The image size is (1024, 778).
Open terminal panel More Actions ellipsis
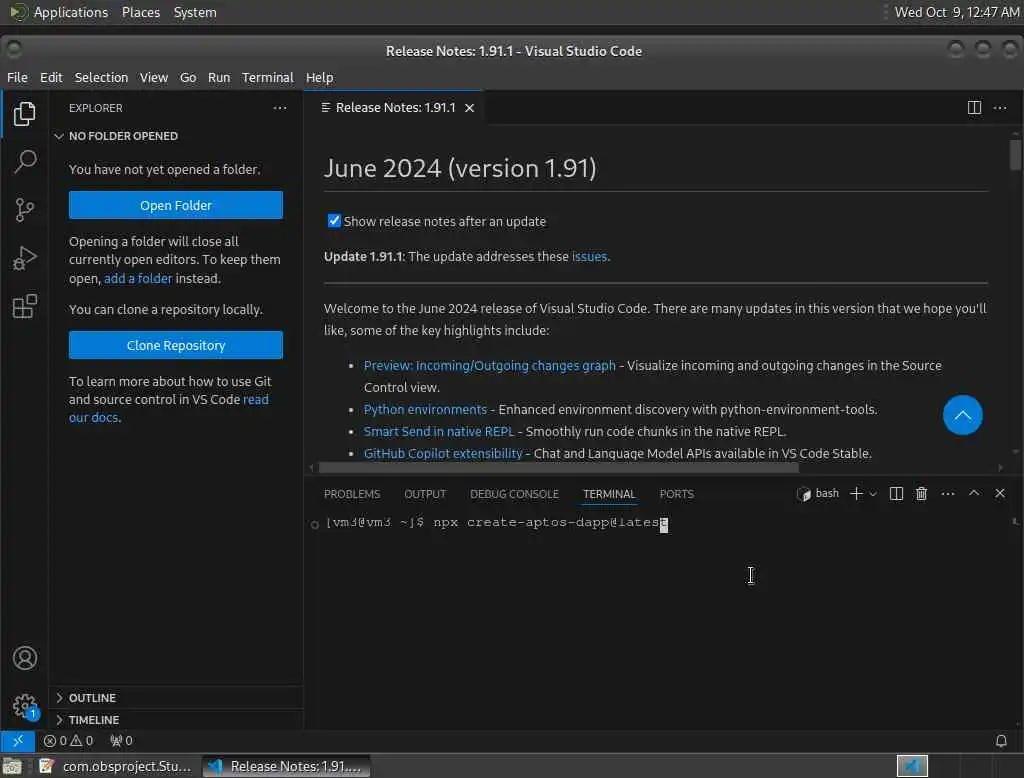click(948, 494)
